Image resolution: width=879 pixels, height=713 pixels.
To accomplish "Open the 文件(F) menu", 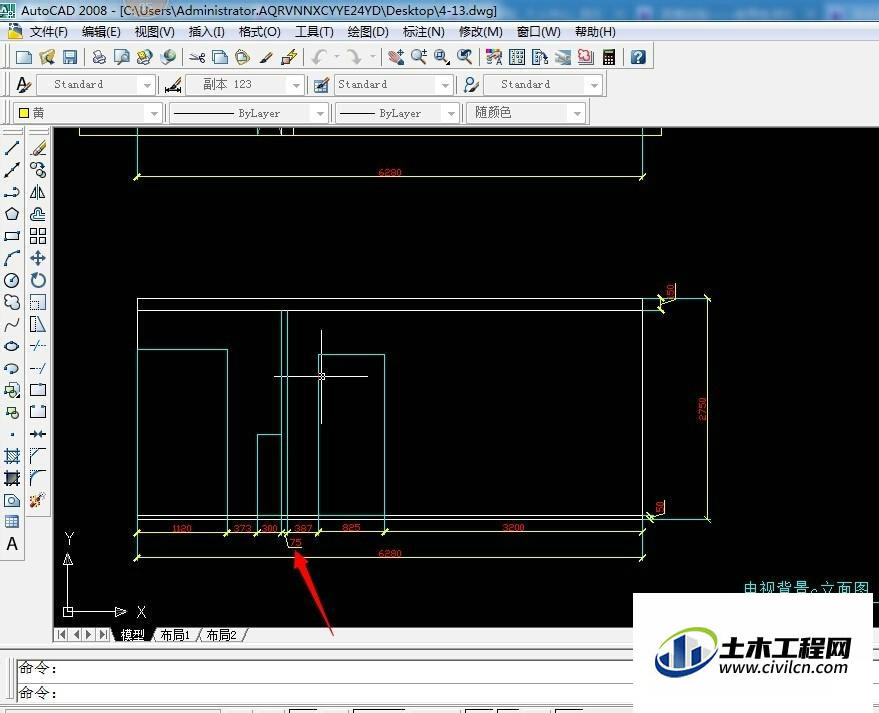I will point(48,31).
